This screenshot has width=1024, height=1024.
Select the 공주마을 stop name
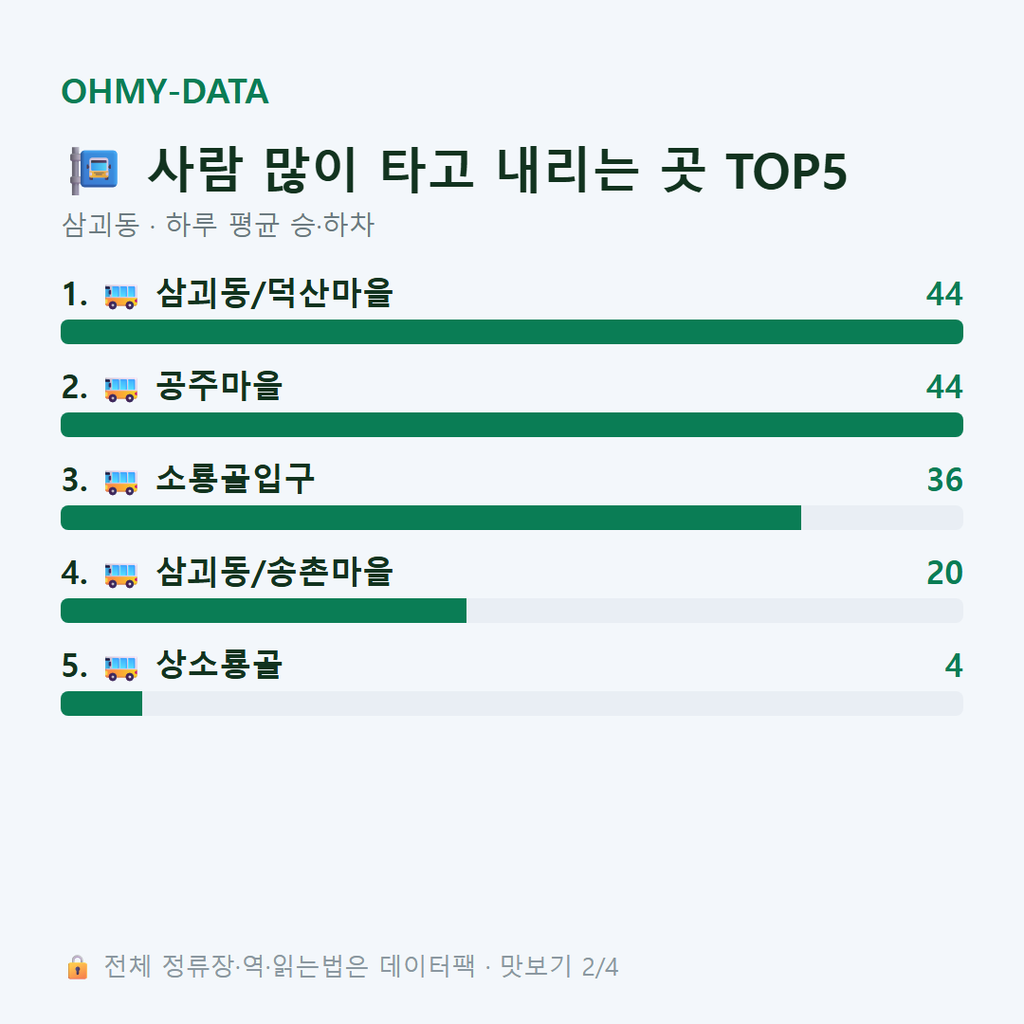tap(219, 386)
